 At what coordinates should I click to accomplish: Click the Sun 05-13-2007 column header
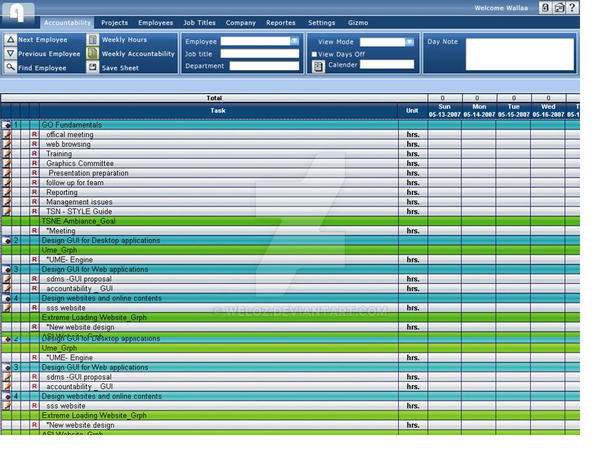point(444,111)
